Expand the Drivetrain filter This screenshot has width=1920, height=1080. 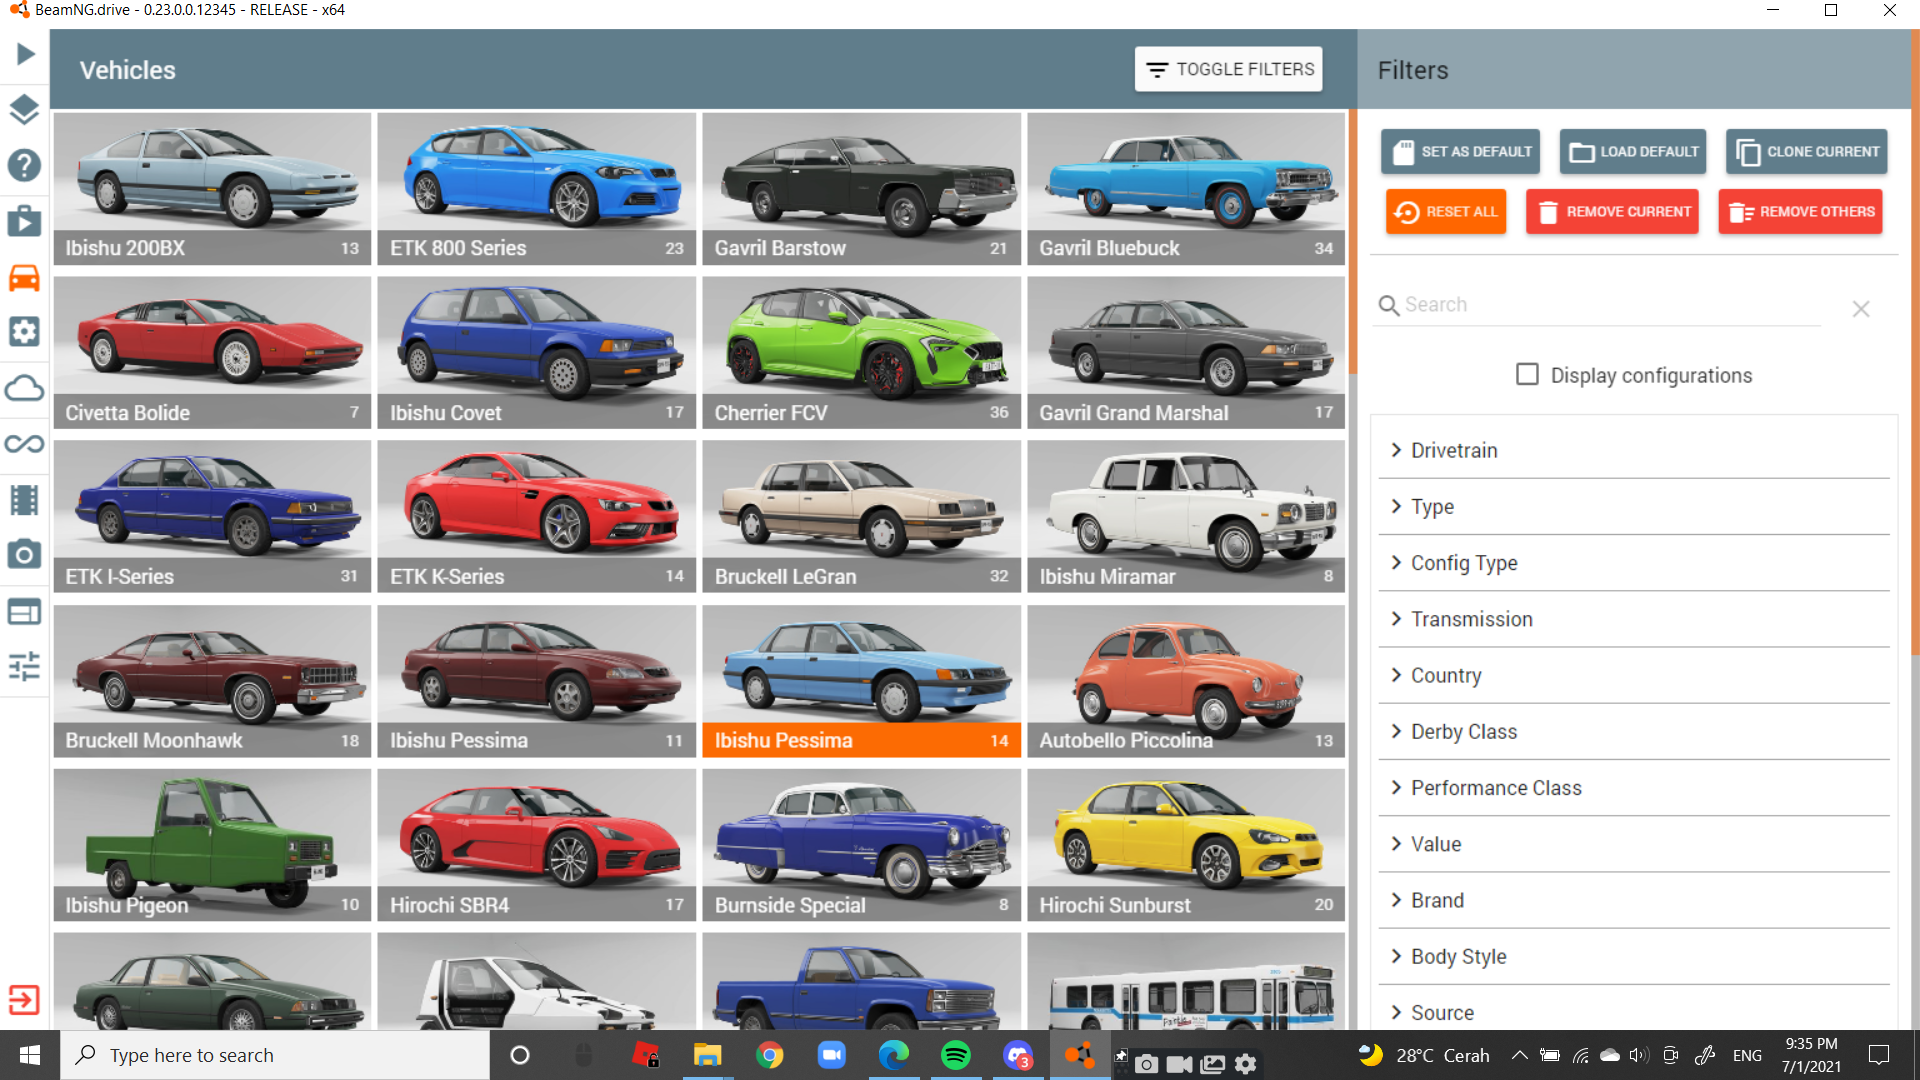pyautogui.click(x=1634, y=450)
